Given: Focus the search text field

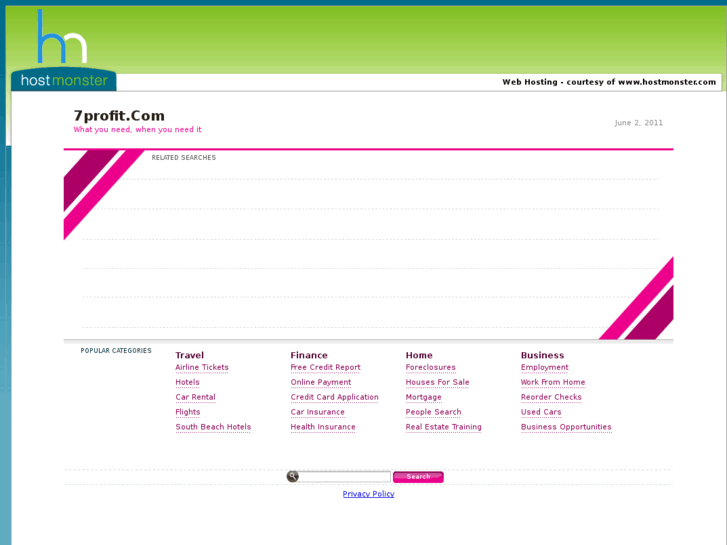Looking at the screenshot, I should point(344,476).
